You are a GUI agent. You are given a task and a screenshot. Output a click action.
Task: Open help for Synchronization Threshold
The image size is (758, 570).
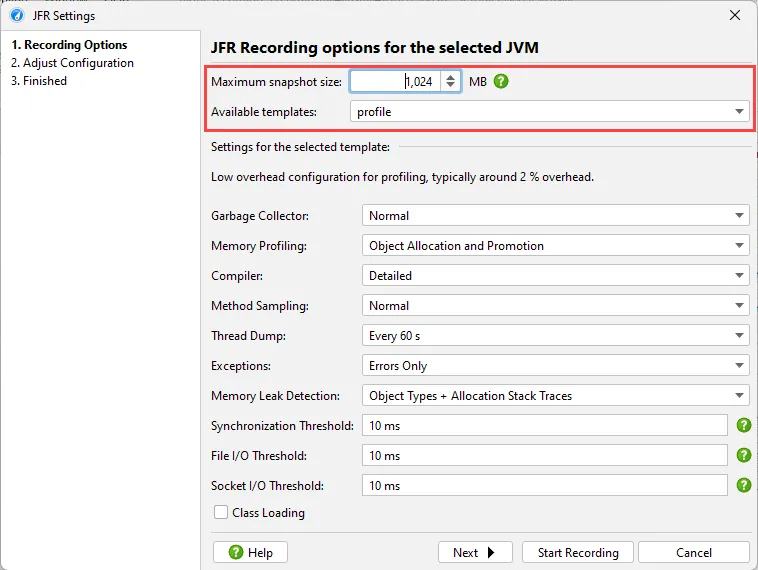click(x=743, y=425)
